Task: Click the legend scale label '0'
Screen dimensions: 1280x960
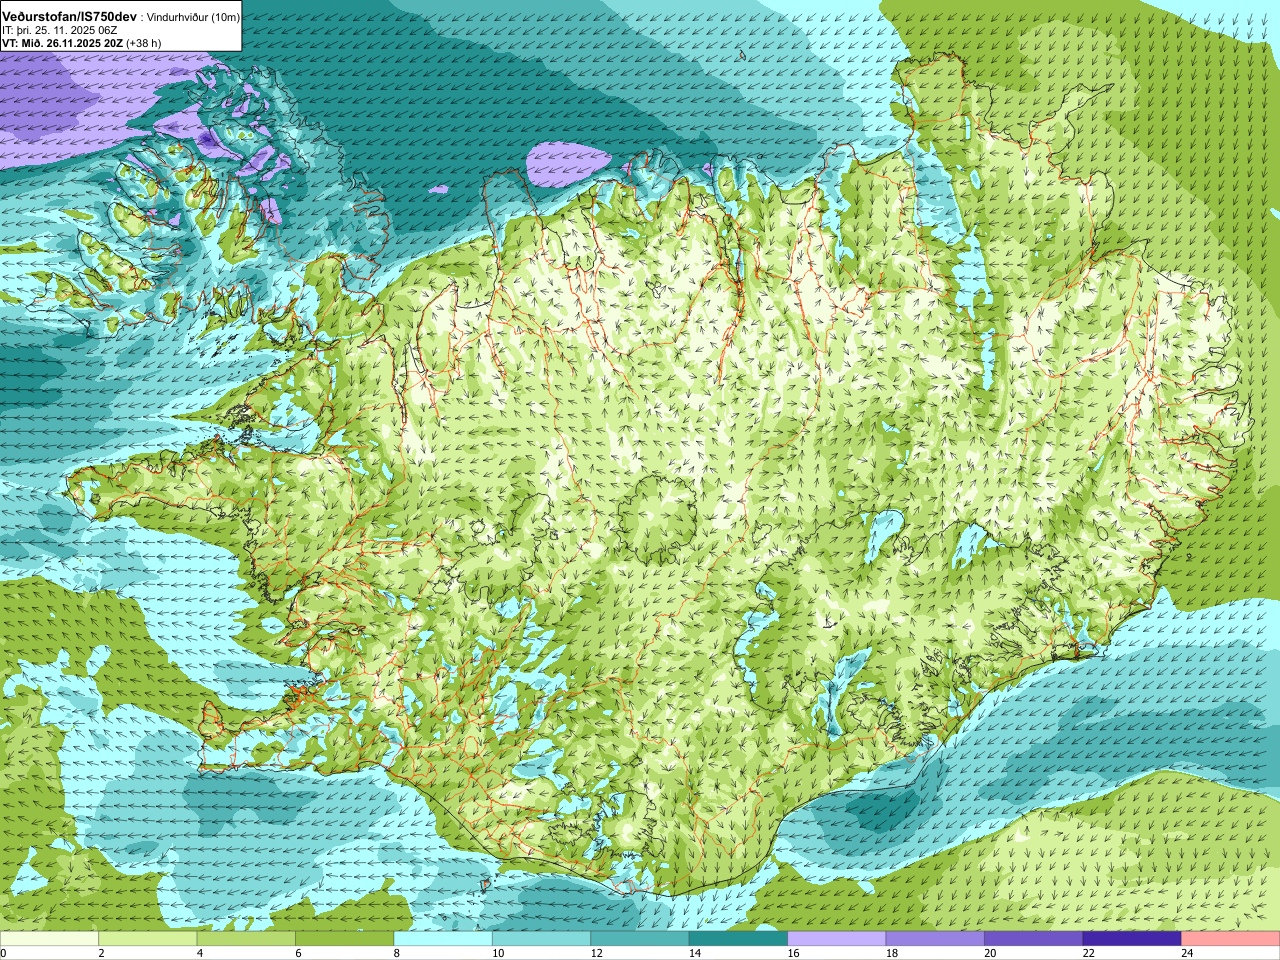Action: click(4, 953)
